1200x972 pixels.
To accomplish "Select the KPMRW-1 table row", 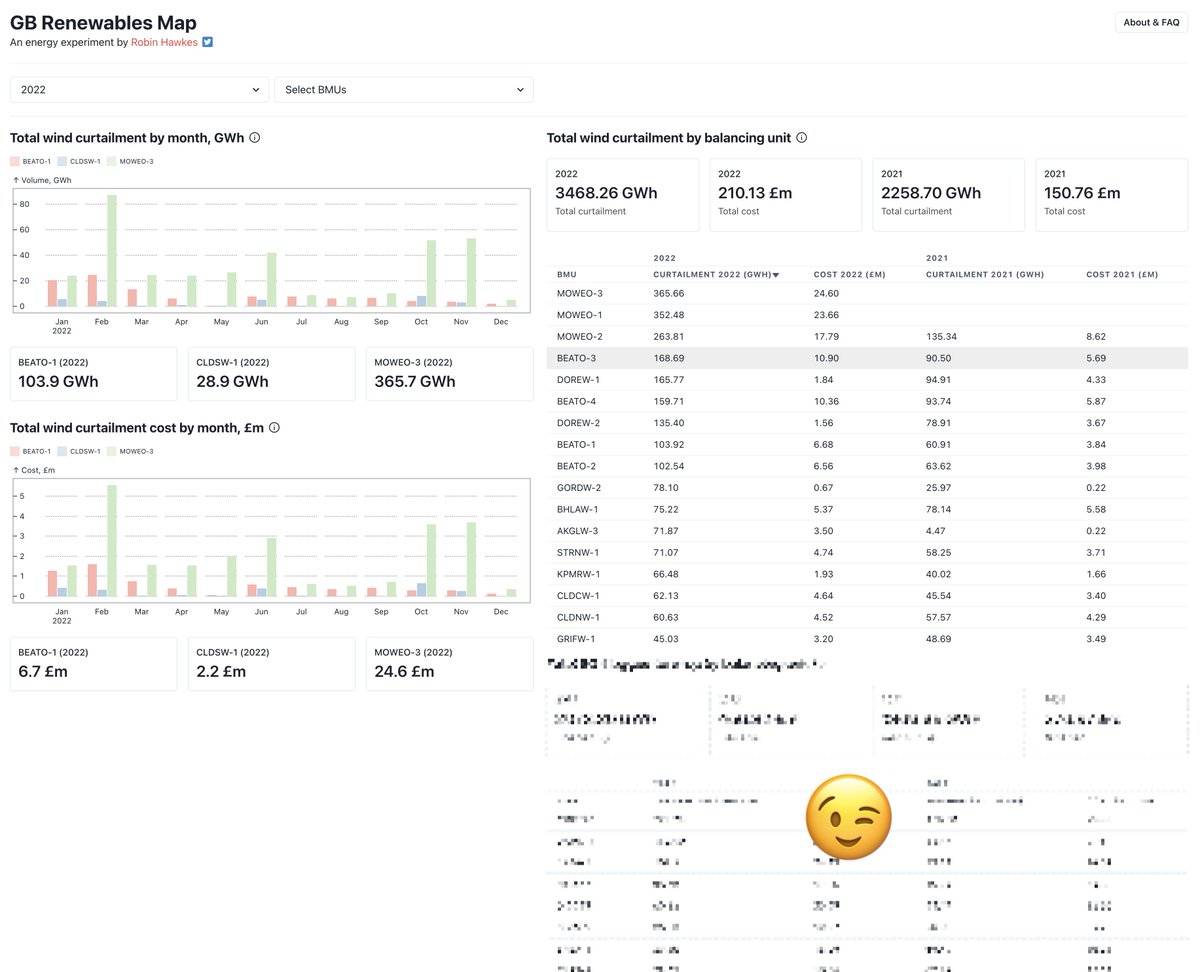I will [868, 574].
